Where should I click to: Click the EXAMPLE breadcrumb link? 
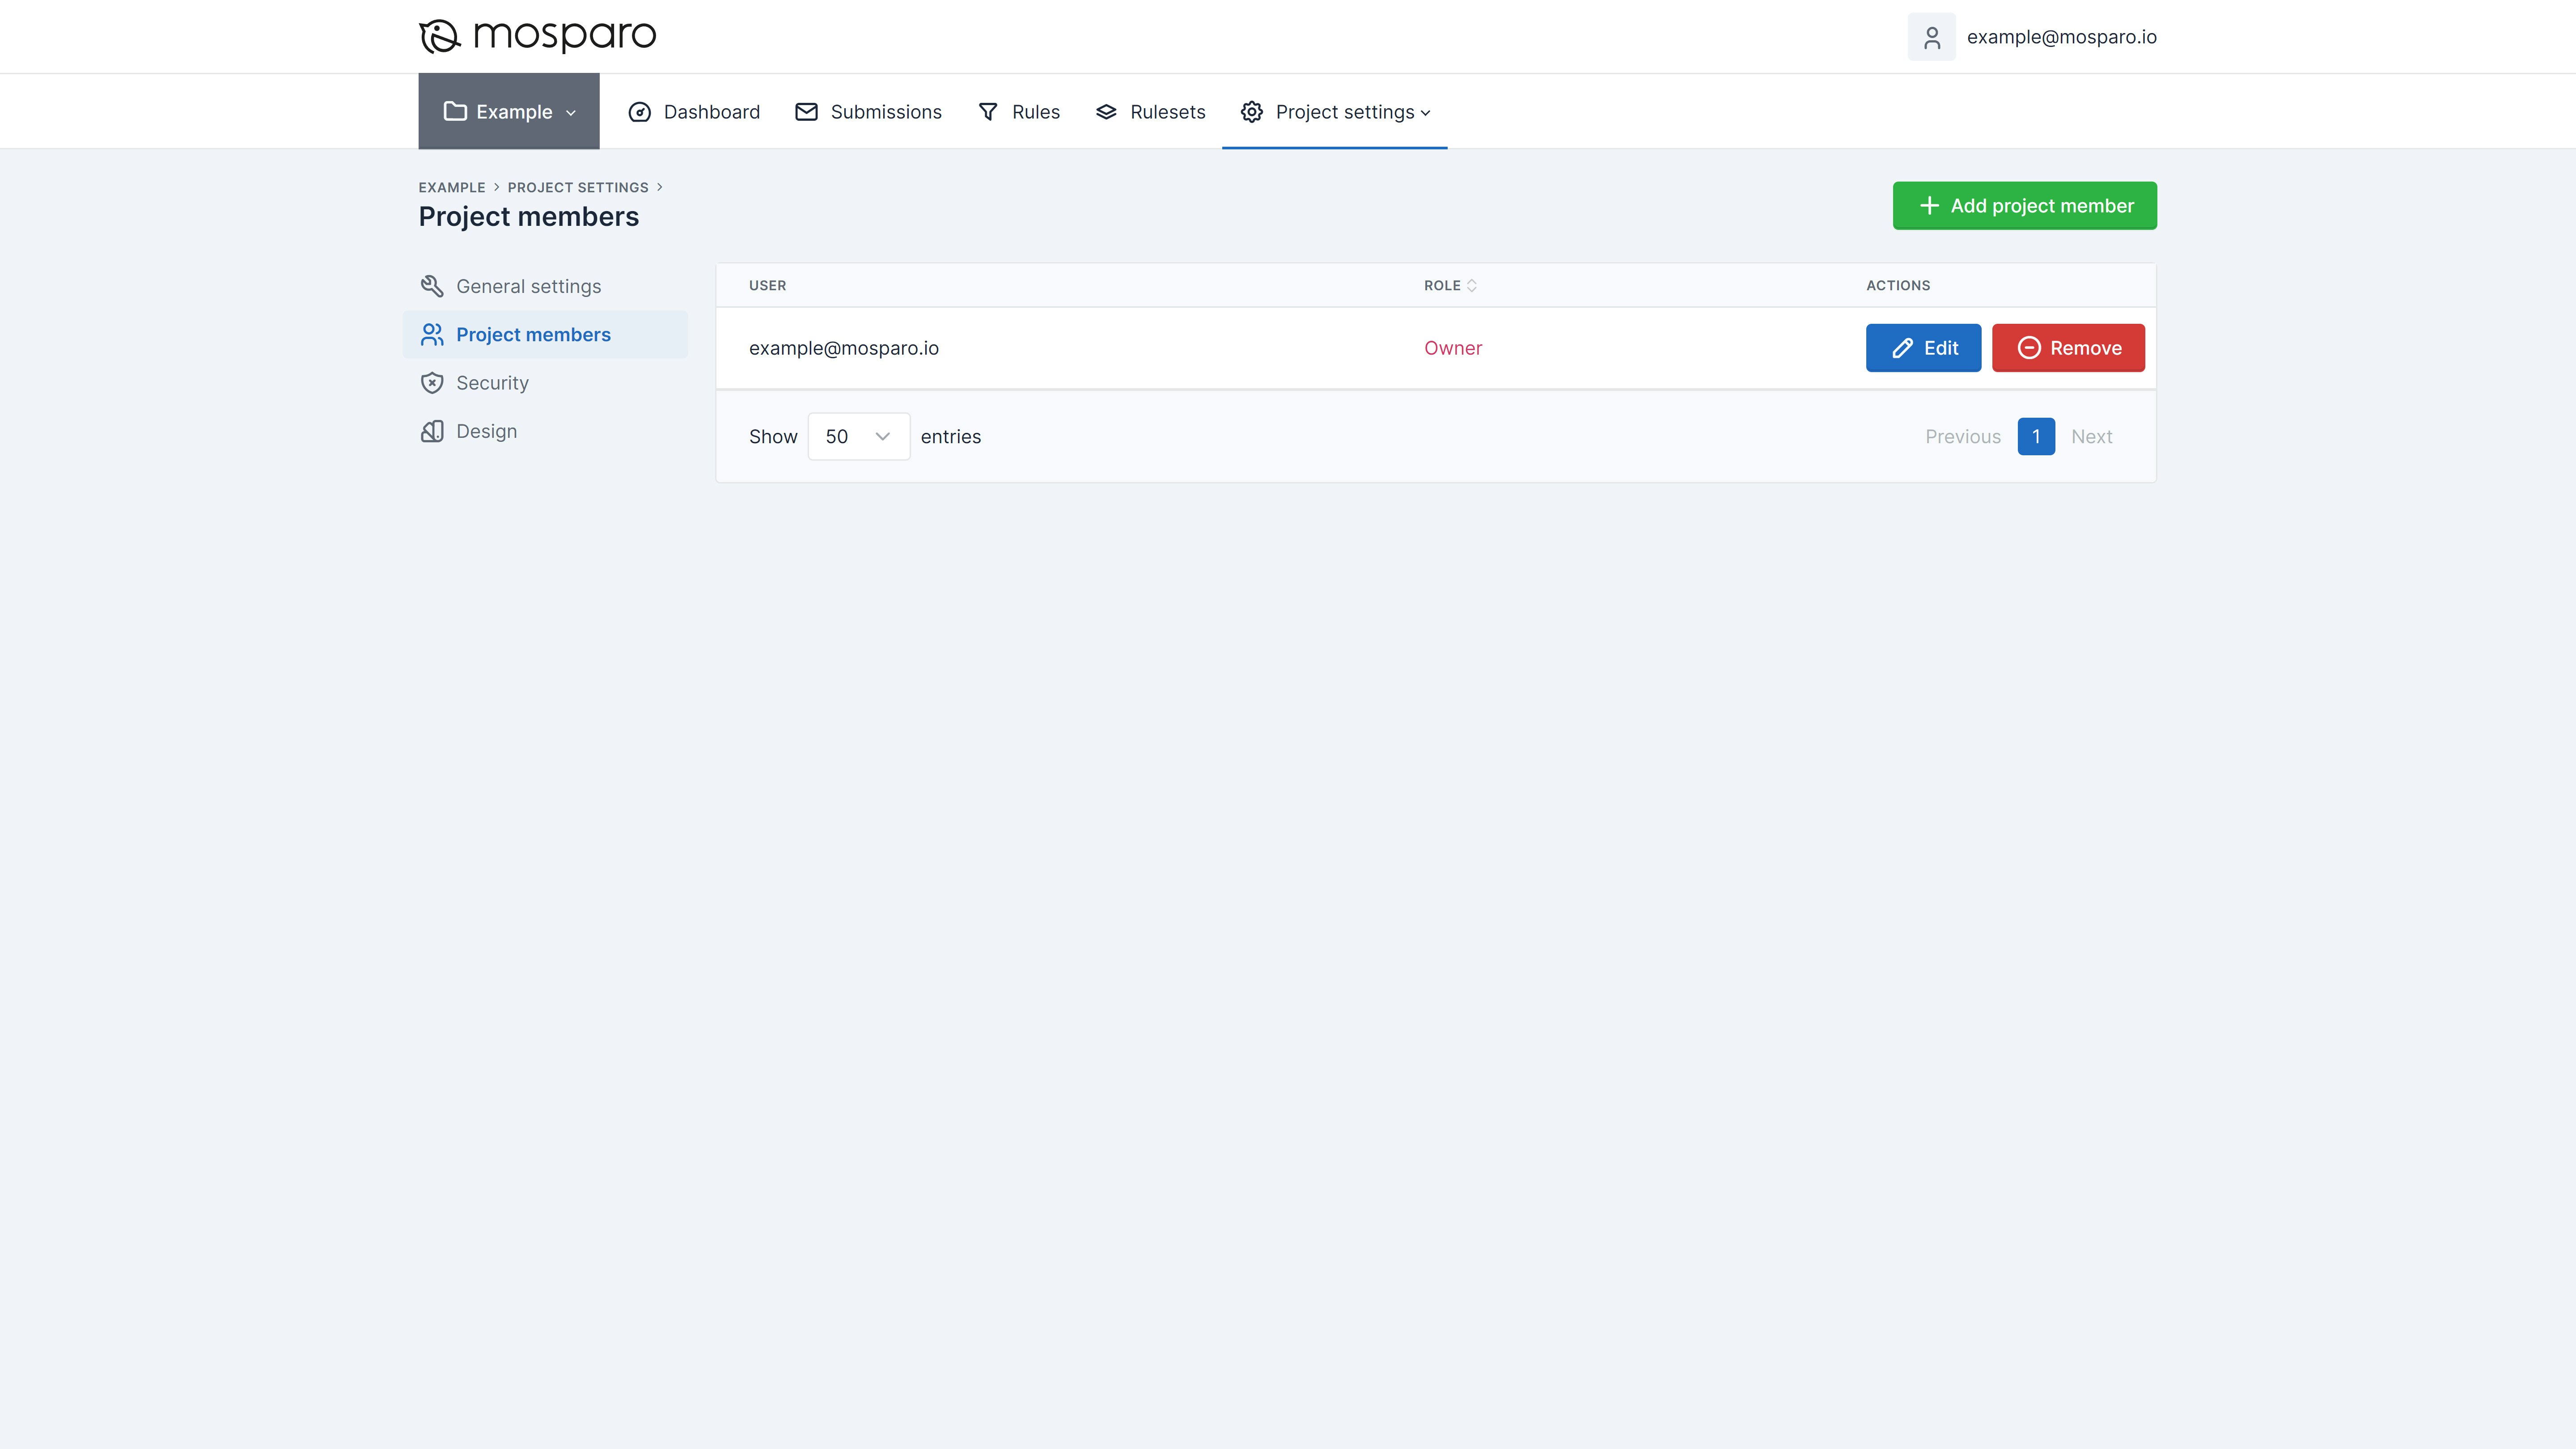(x=452, y=187)
